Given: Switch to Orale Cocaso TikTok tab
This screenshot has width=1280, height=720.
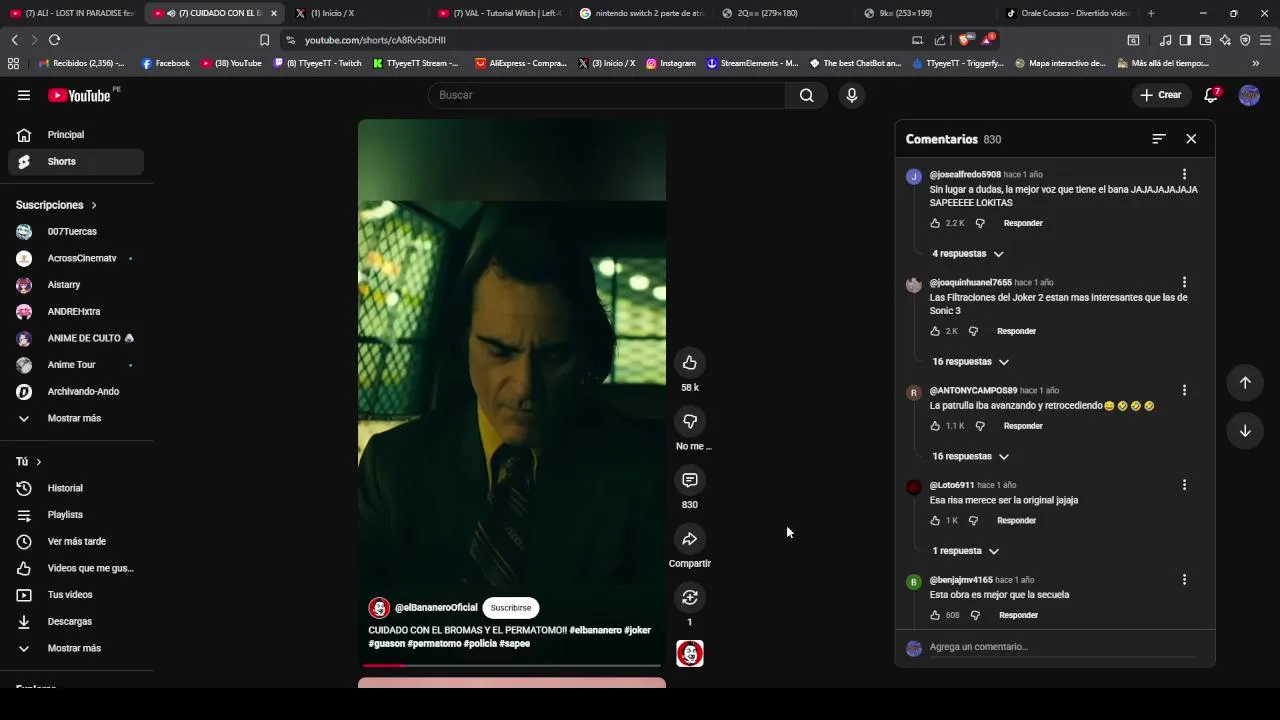Looking at the screenshot, I should coord(1067,13).
